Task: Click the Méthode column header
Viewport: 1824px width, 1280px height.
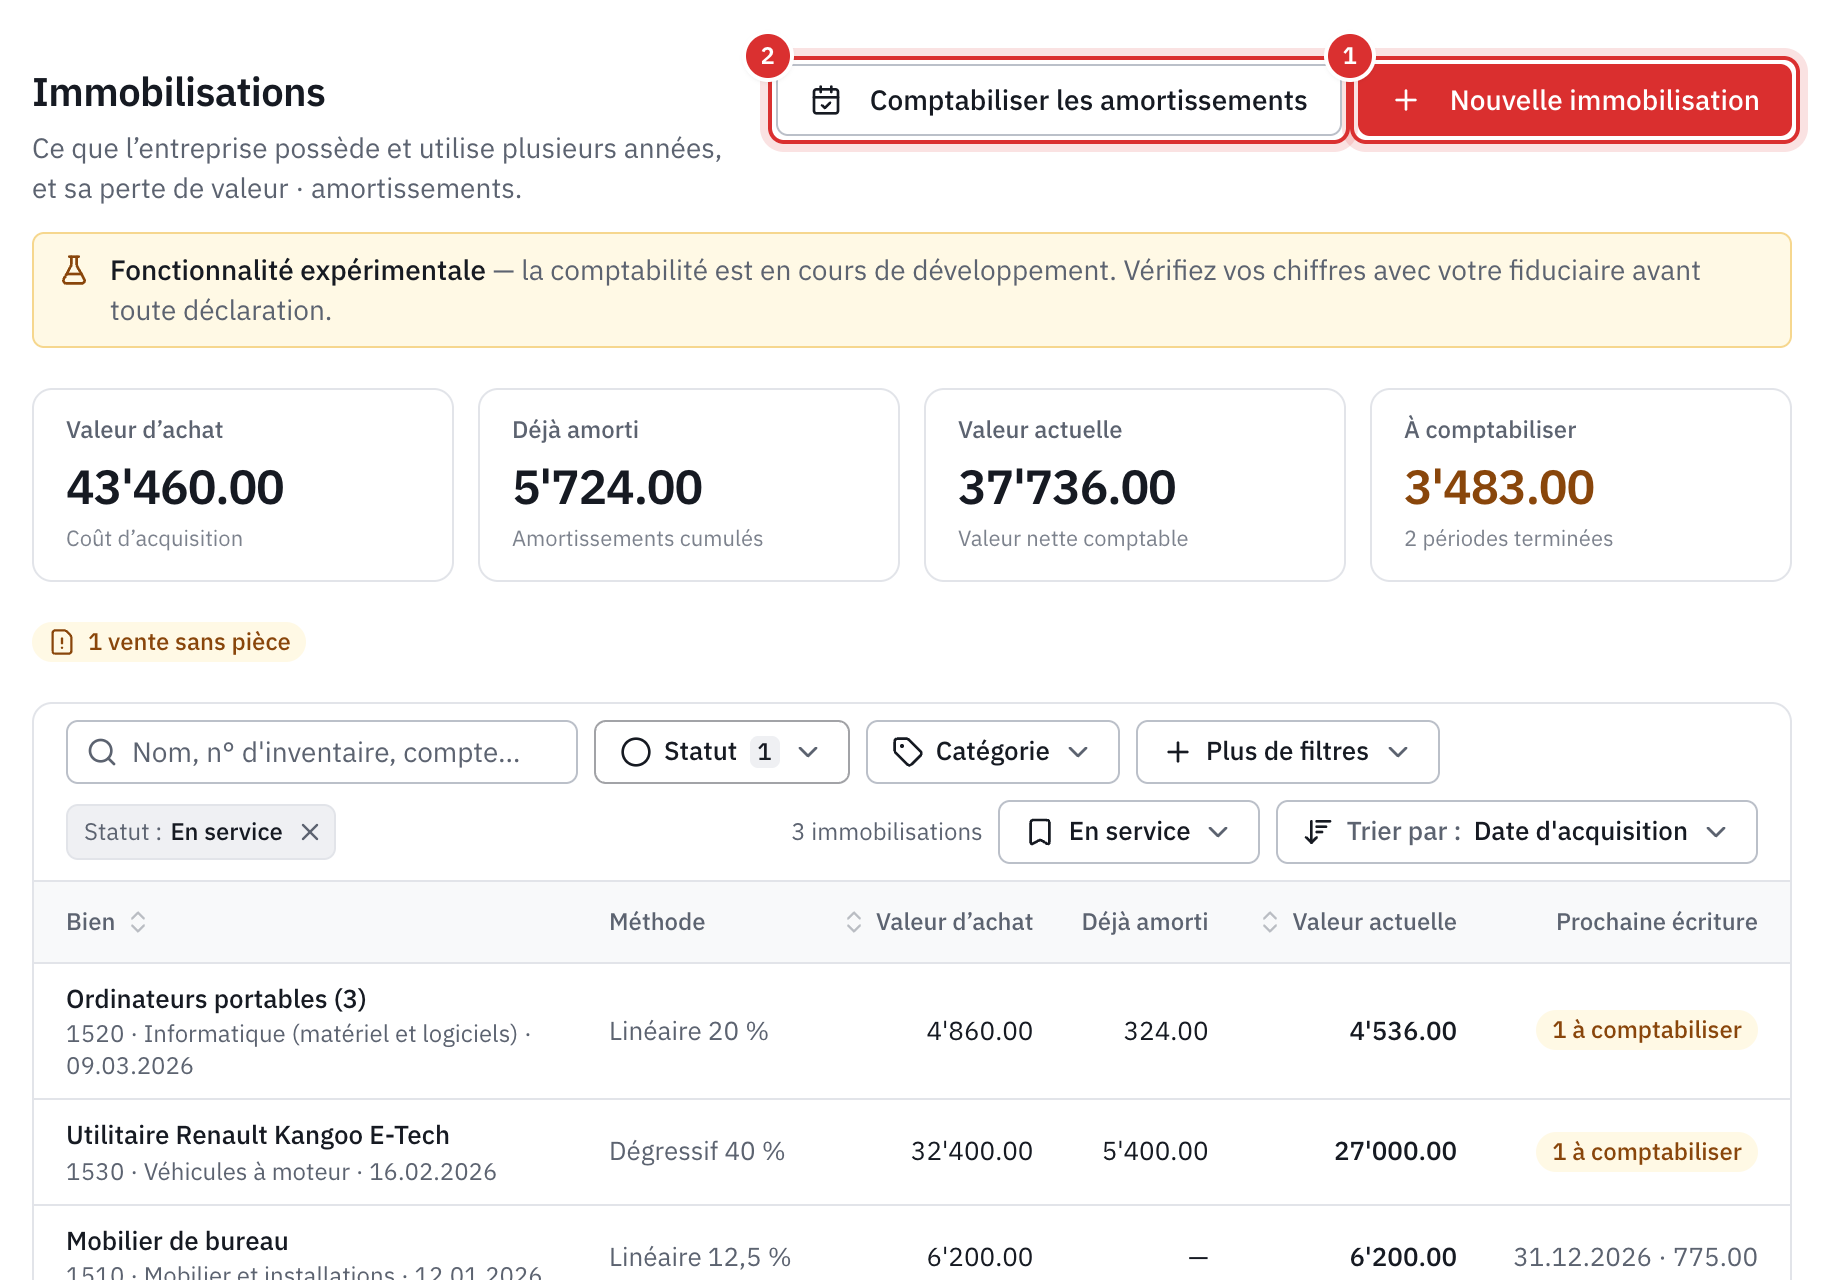Action: pos(657,922)
